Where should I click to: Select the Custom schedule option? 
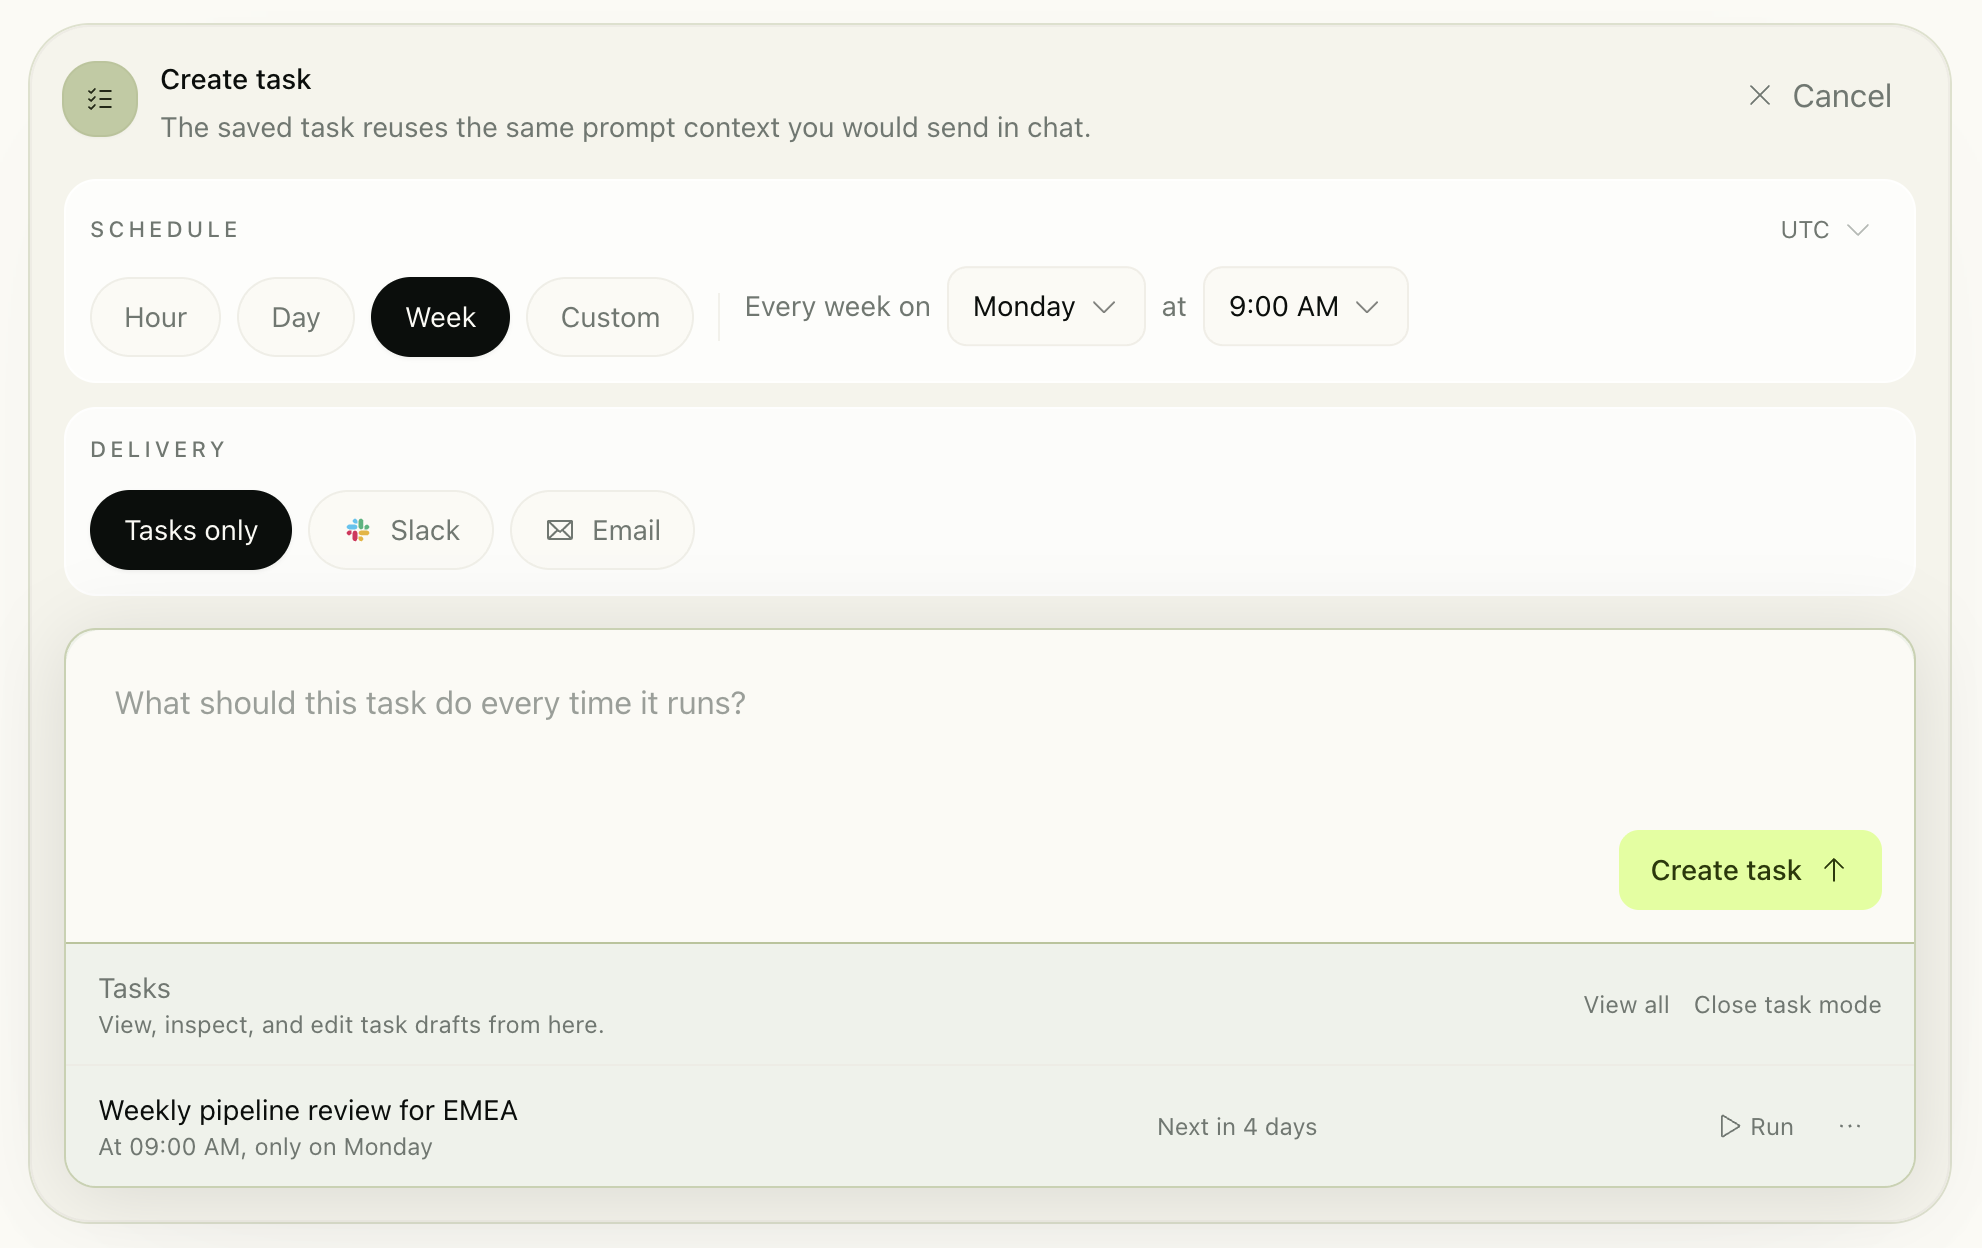[x=610, y=317]
